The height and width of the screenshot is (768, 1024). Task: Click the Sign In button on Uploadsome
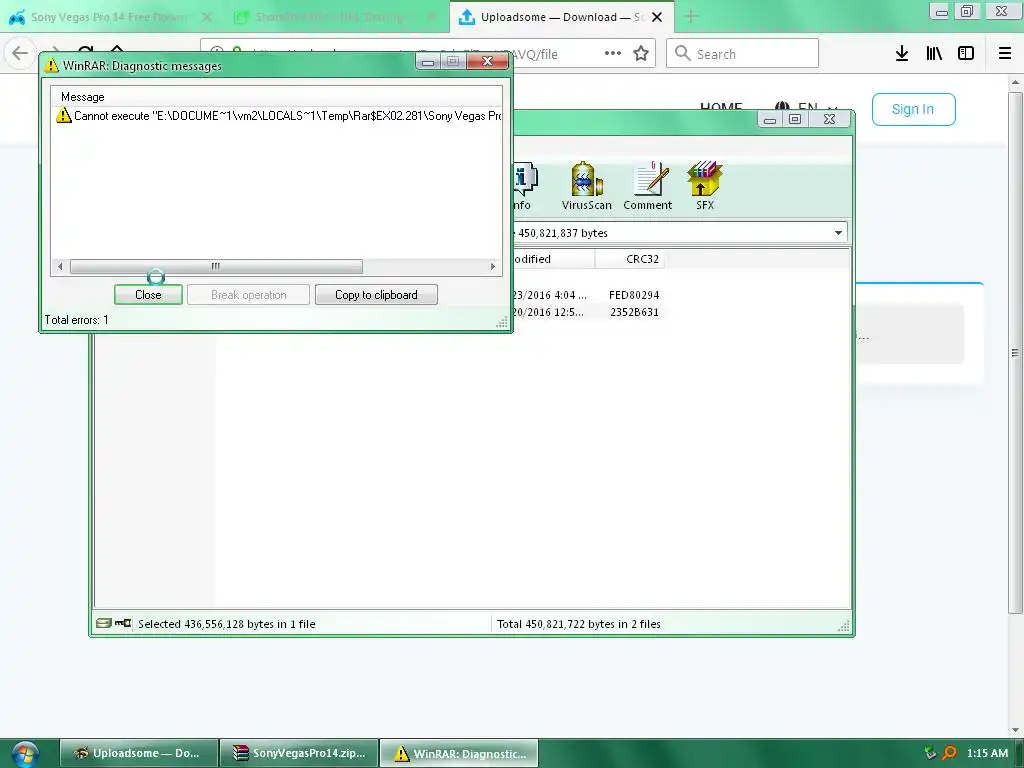pyautogui.click(x=914, y=109)
